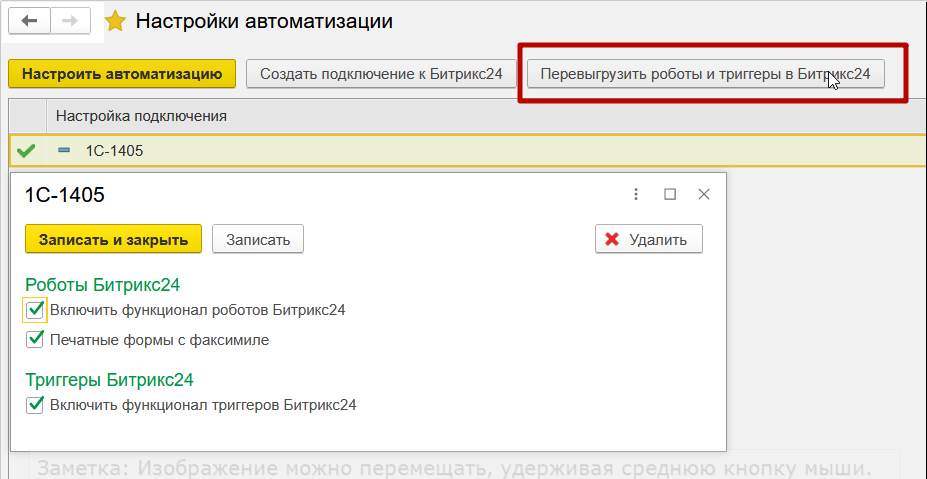This screenshot has width=927, height=479.
Task: Maximize the 1С-1405 dialog window
Action: coord(670,194)
